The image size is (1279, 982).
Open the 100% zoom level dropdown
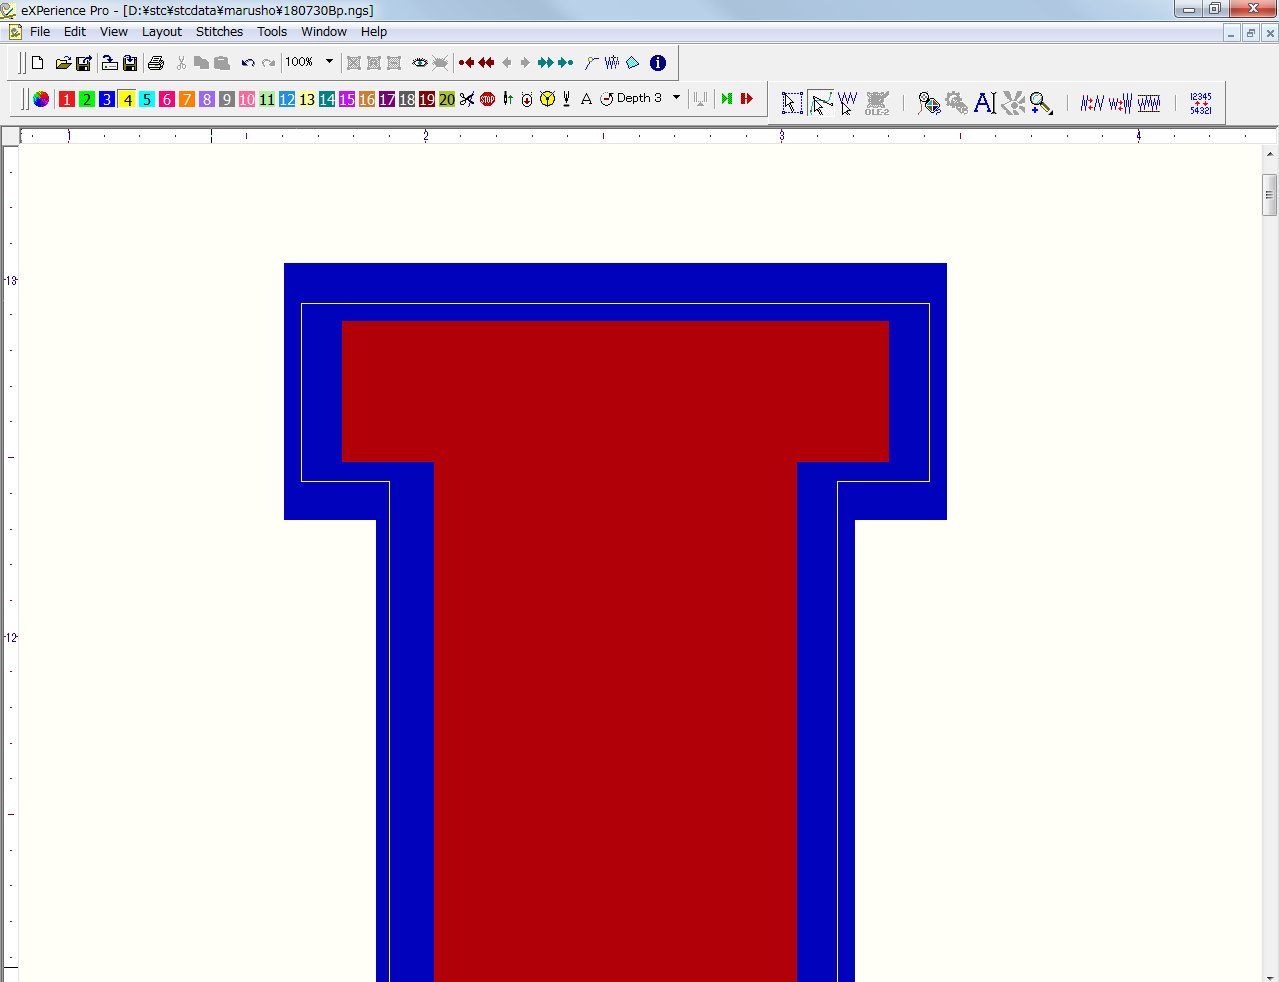point(329,62)
